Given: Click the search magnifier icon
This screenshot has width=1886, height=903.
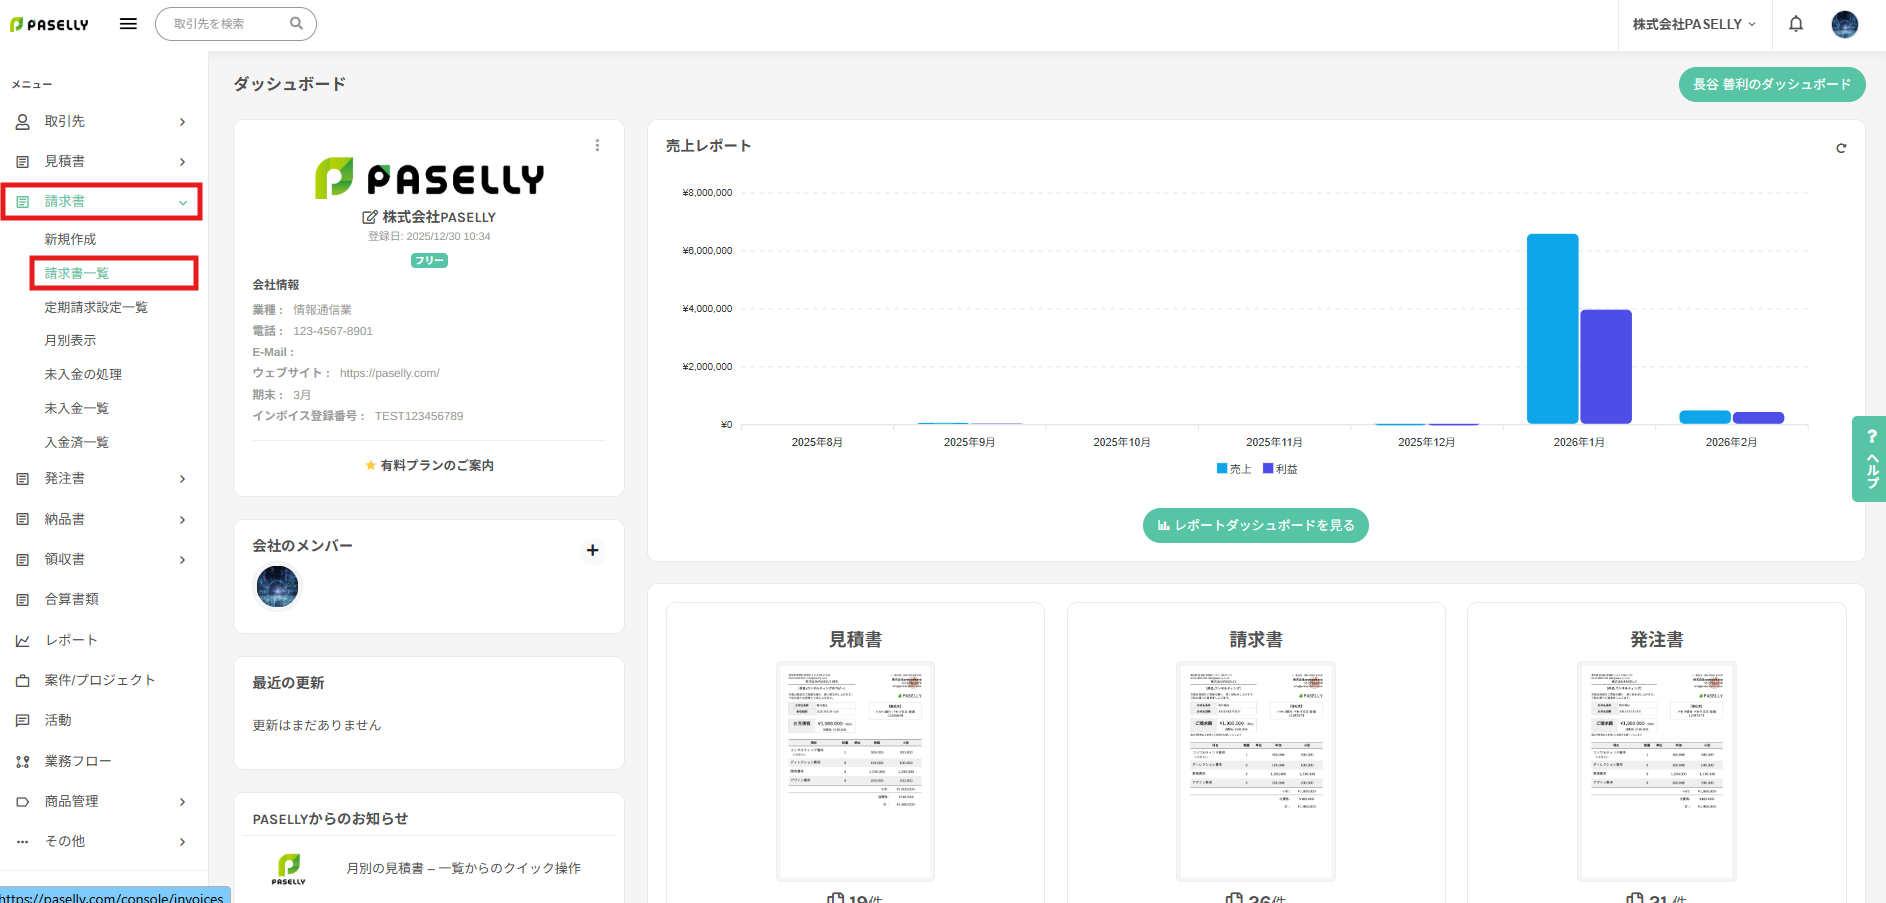Looking at the screenshot, I should pos(296,23).
